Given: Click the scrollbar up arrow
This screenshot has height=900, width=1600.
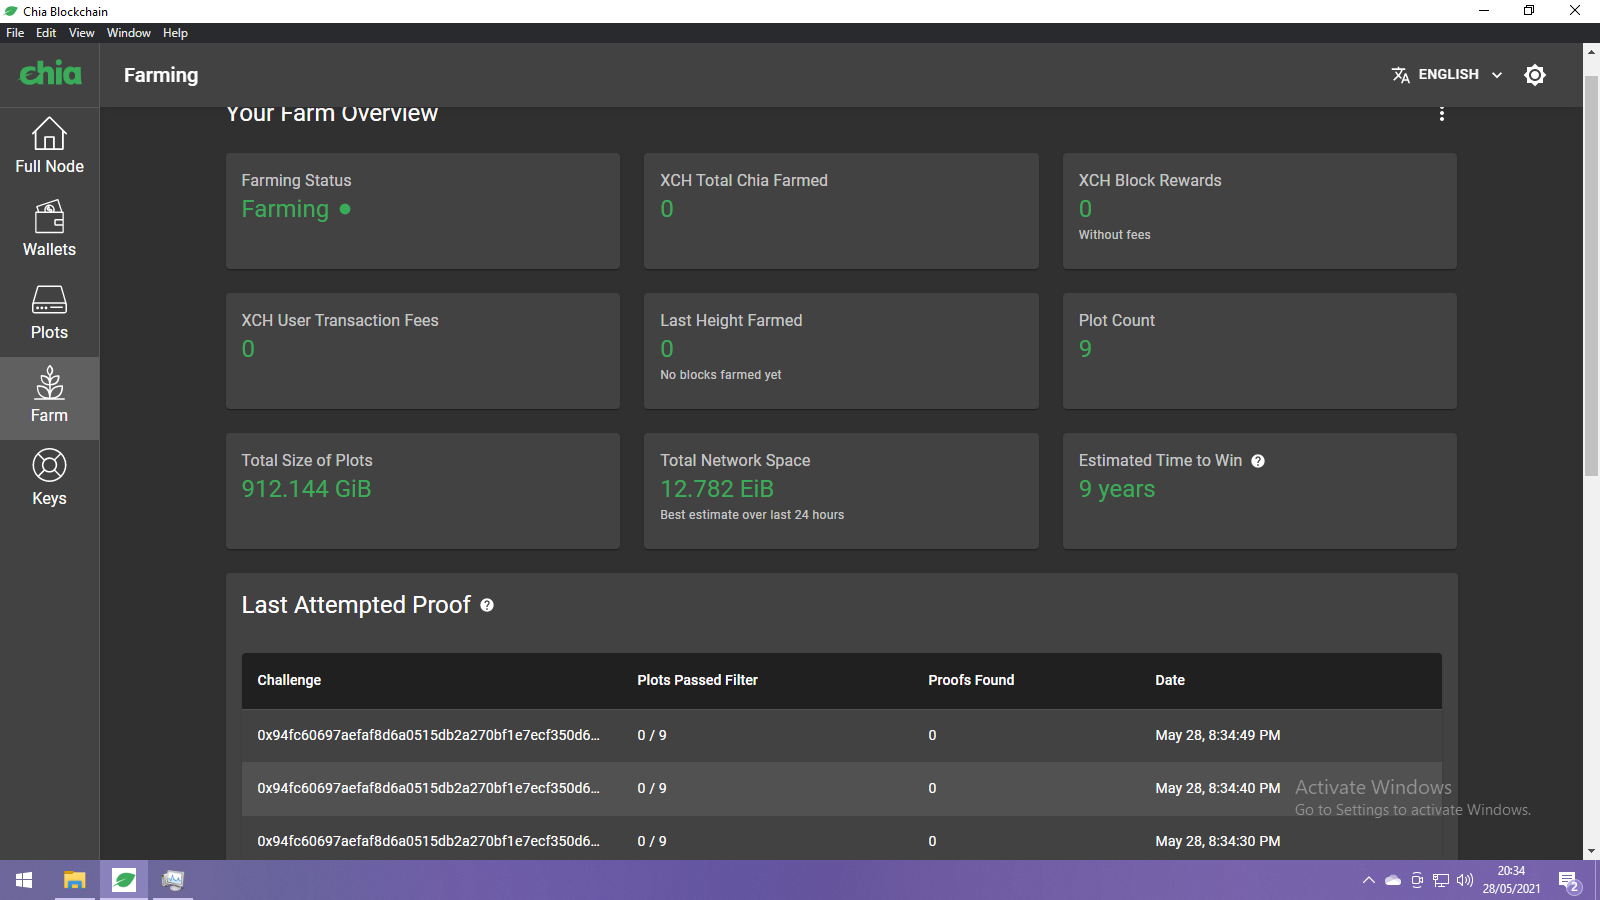Looking at the screenshot, I should [x=1591, y=51].
